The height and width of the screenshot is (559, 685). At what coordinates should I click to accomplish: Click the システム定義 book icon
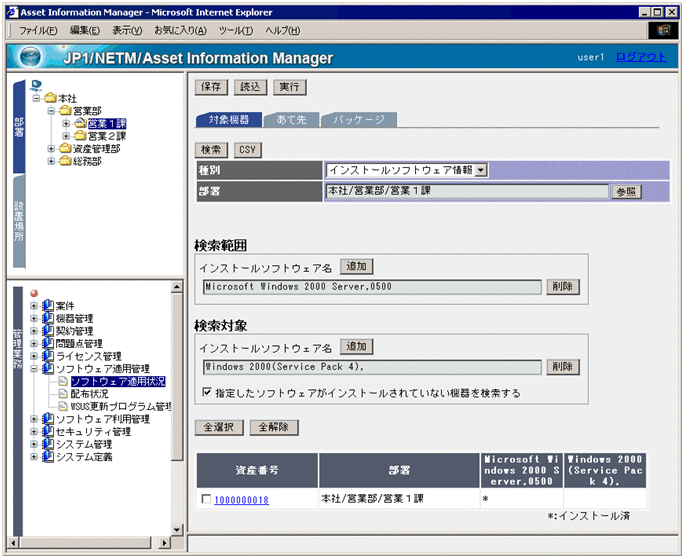[x=48, y=457]
